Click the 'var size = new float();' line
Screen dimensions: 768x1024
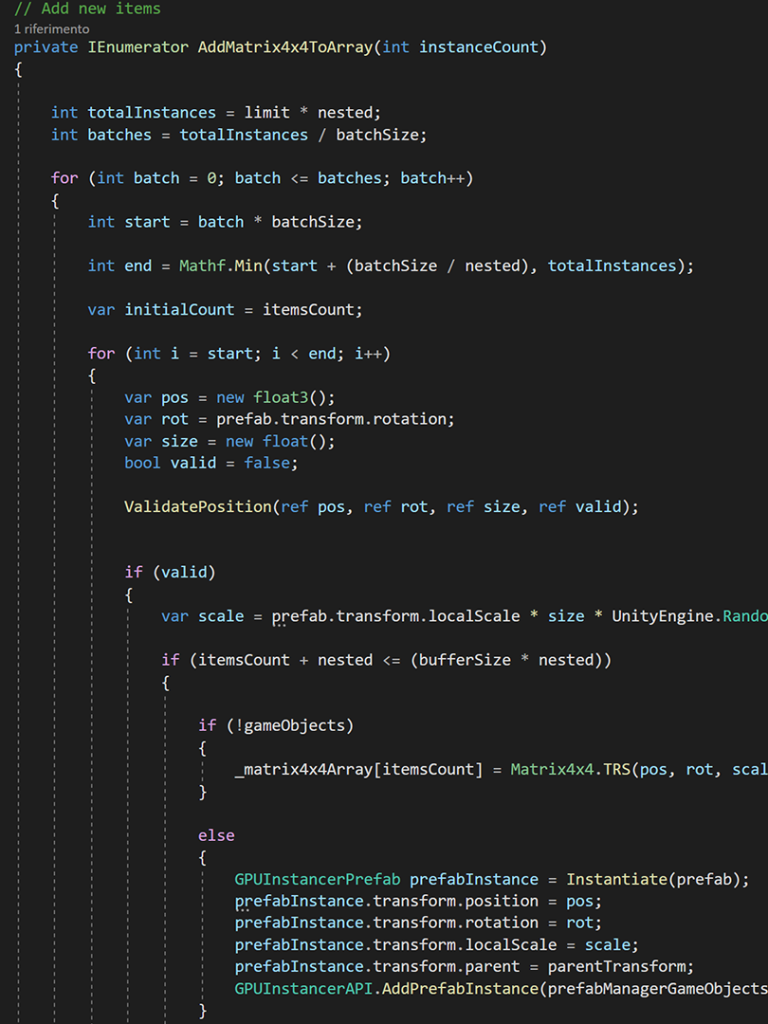(x=229, y=441)
